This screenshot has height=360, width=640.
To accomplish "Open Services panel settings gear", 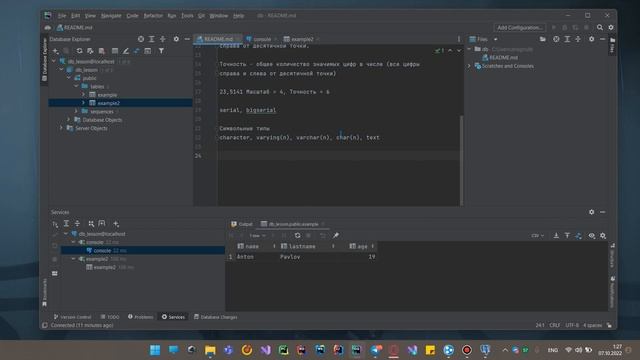I will (x=591, y=212).
